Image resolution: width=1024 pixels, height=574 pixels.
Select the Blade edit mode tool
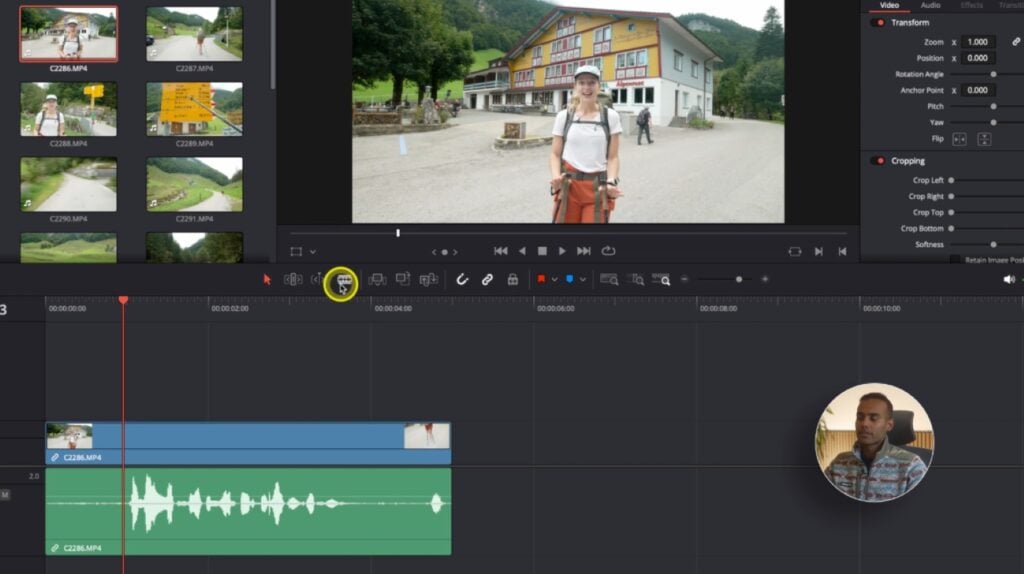(342, 280)
